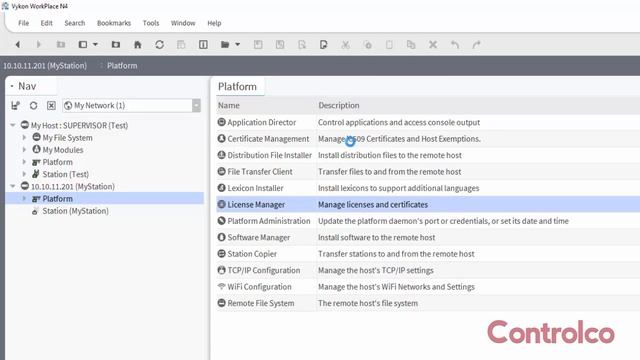640x360 pixels.
Task: Select Station (MyStation) in Nav tree
Action: click(x=76, y=211)
